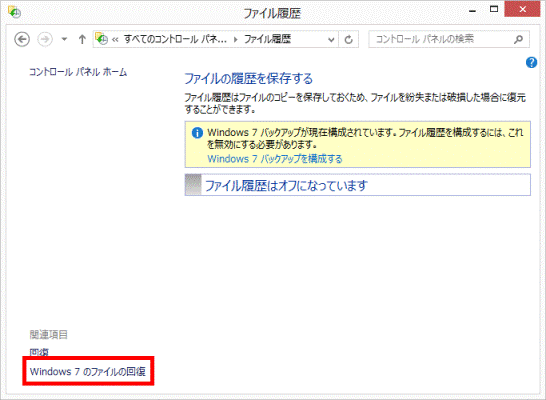The image size is (546, 400).
Task: Click the forward navigation arrow
Action: pos(45,39)
